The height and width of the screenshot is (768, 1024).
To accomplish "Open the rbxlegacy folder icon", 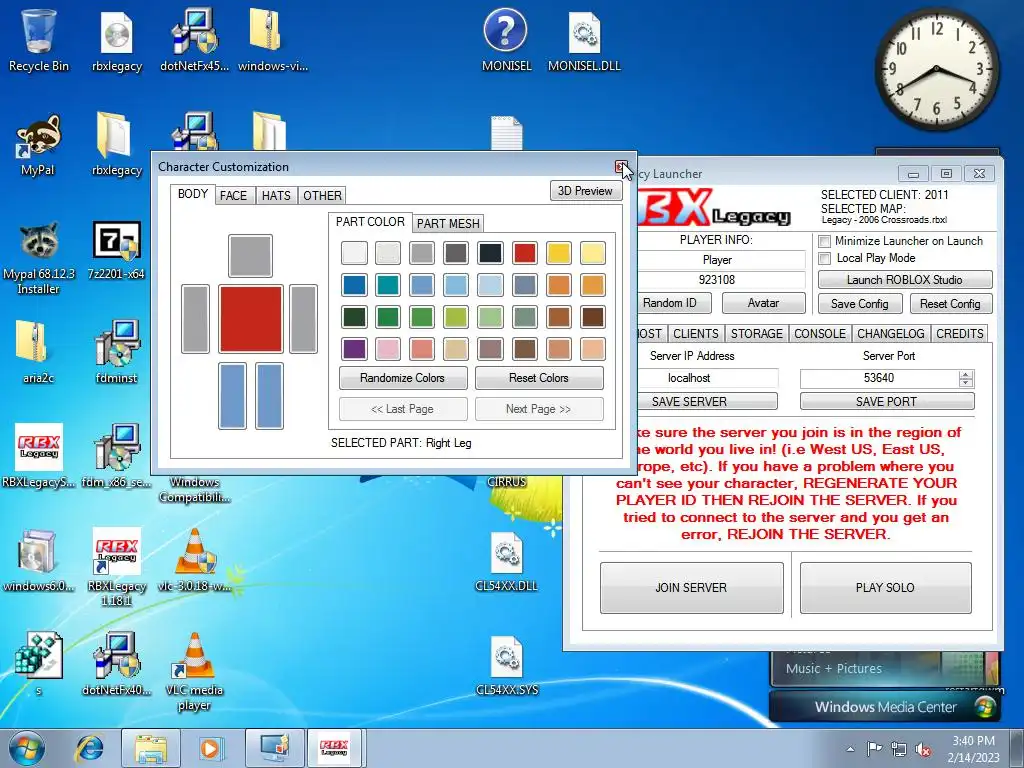I will [x=116, y=144].
